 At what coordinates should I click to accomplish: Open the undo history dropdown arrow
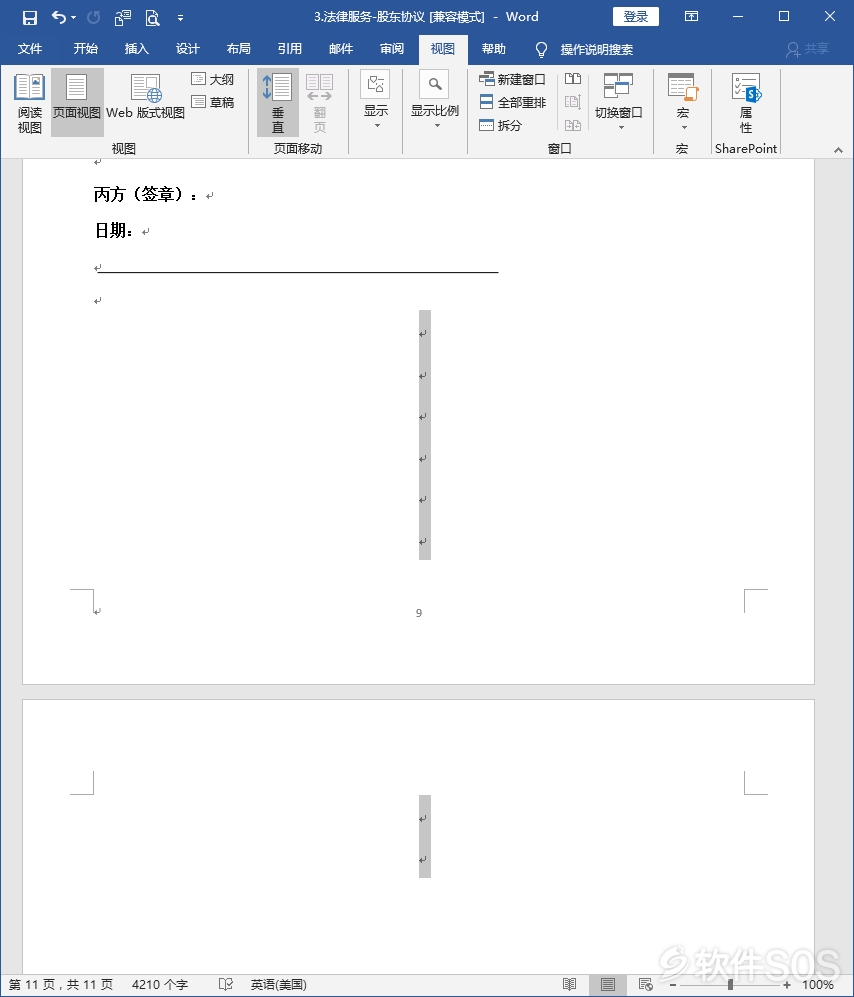point(74,17)
